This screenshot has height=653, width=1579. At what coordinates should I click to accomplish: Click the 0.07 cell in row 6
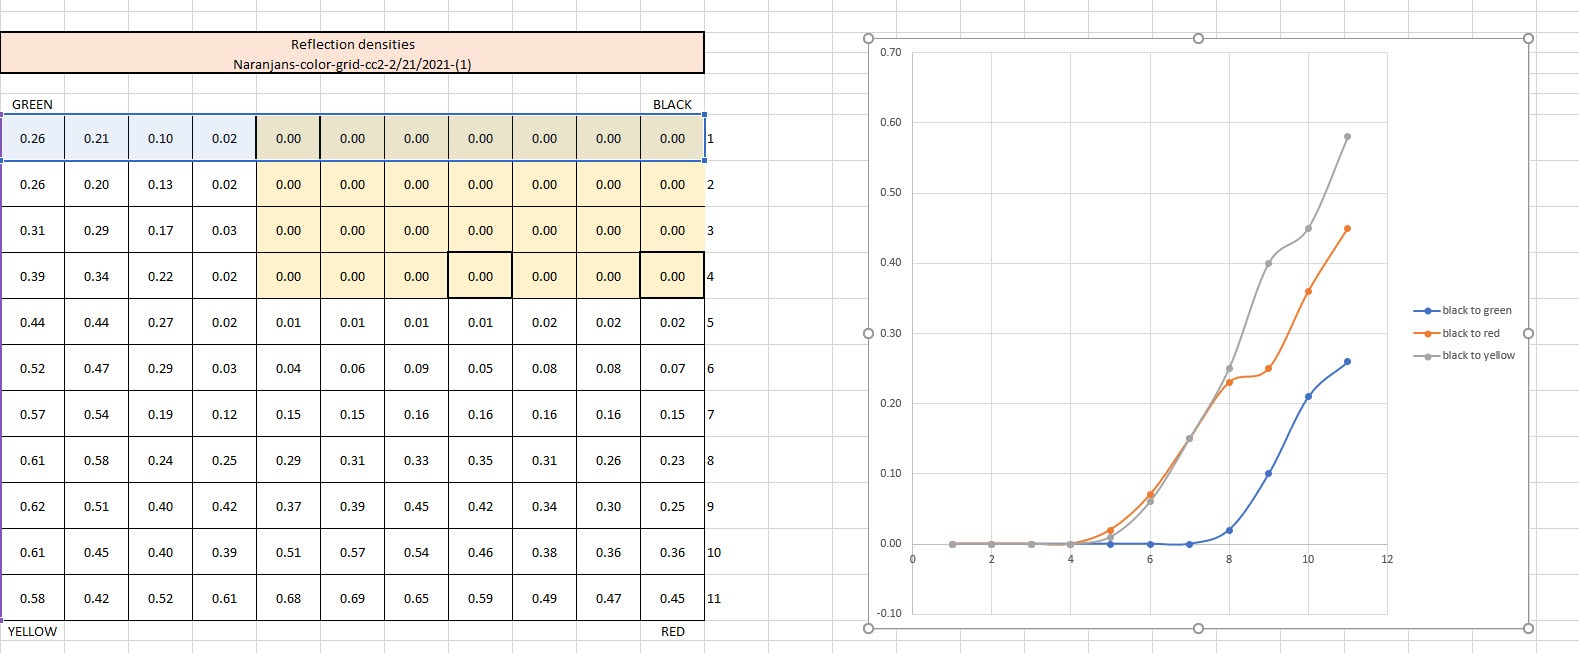[672, 368]
